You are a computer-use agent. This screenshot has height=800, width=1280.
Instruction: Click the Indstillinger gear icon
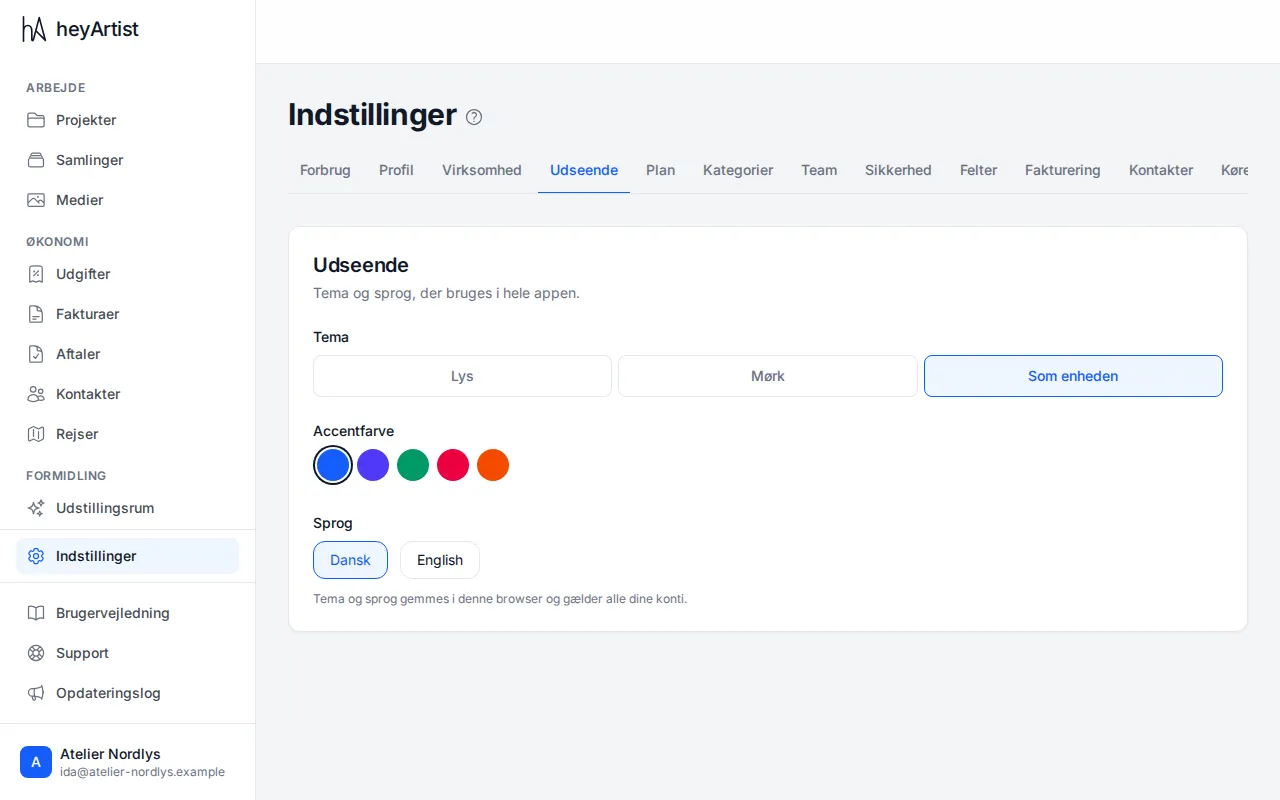point(36,556)
